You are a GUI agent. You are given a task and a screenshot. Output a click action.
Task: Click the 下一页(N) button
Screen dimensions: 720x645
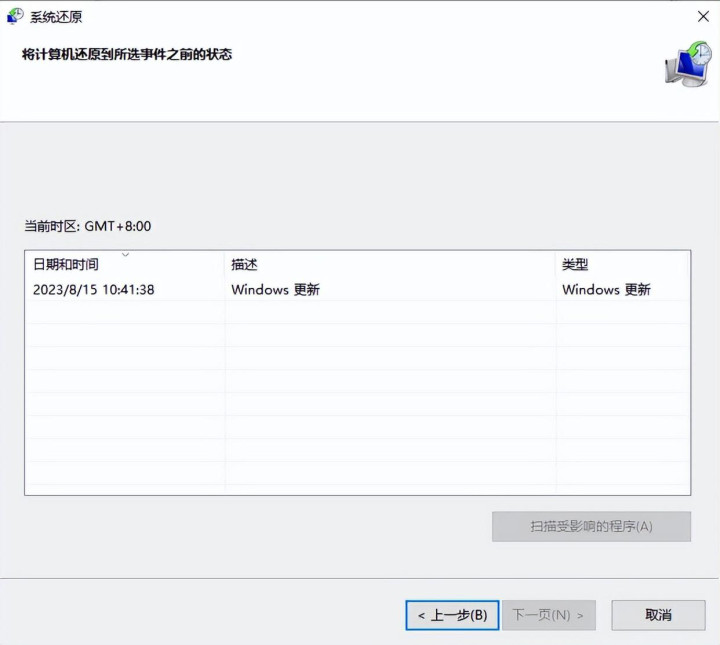coord(549,615)
